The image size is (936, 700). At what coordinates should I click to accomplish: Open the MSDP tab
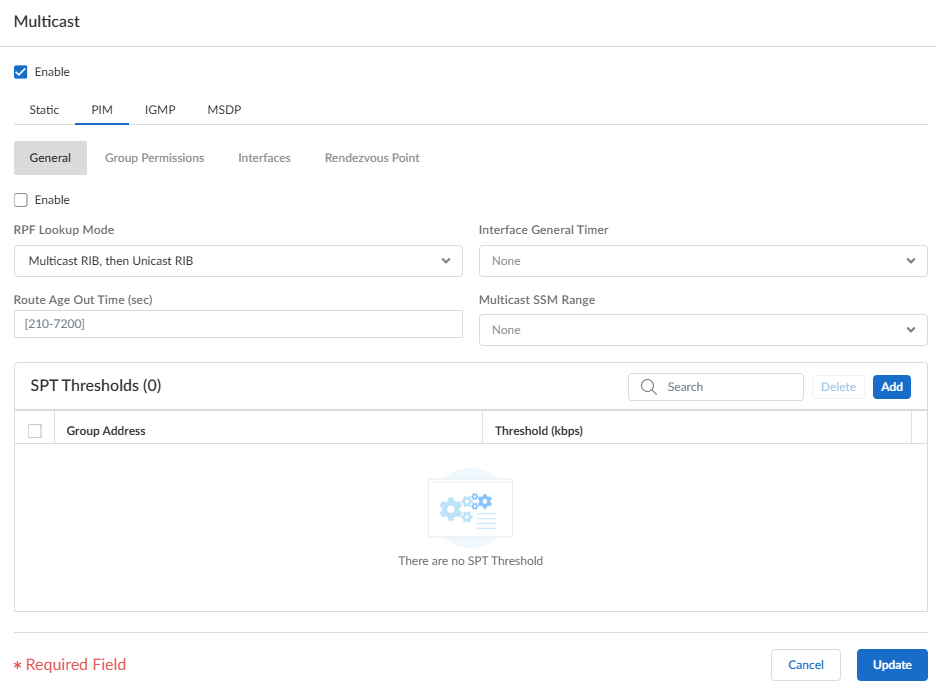[x=224, y=110]
